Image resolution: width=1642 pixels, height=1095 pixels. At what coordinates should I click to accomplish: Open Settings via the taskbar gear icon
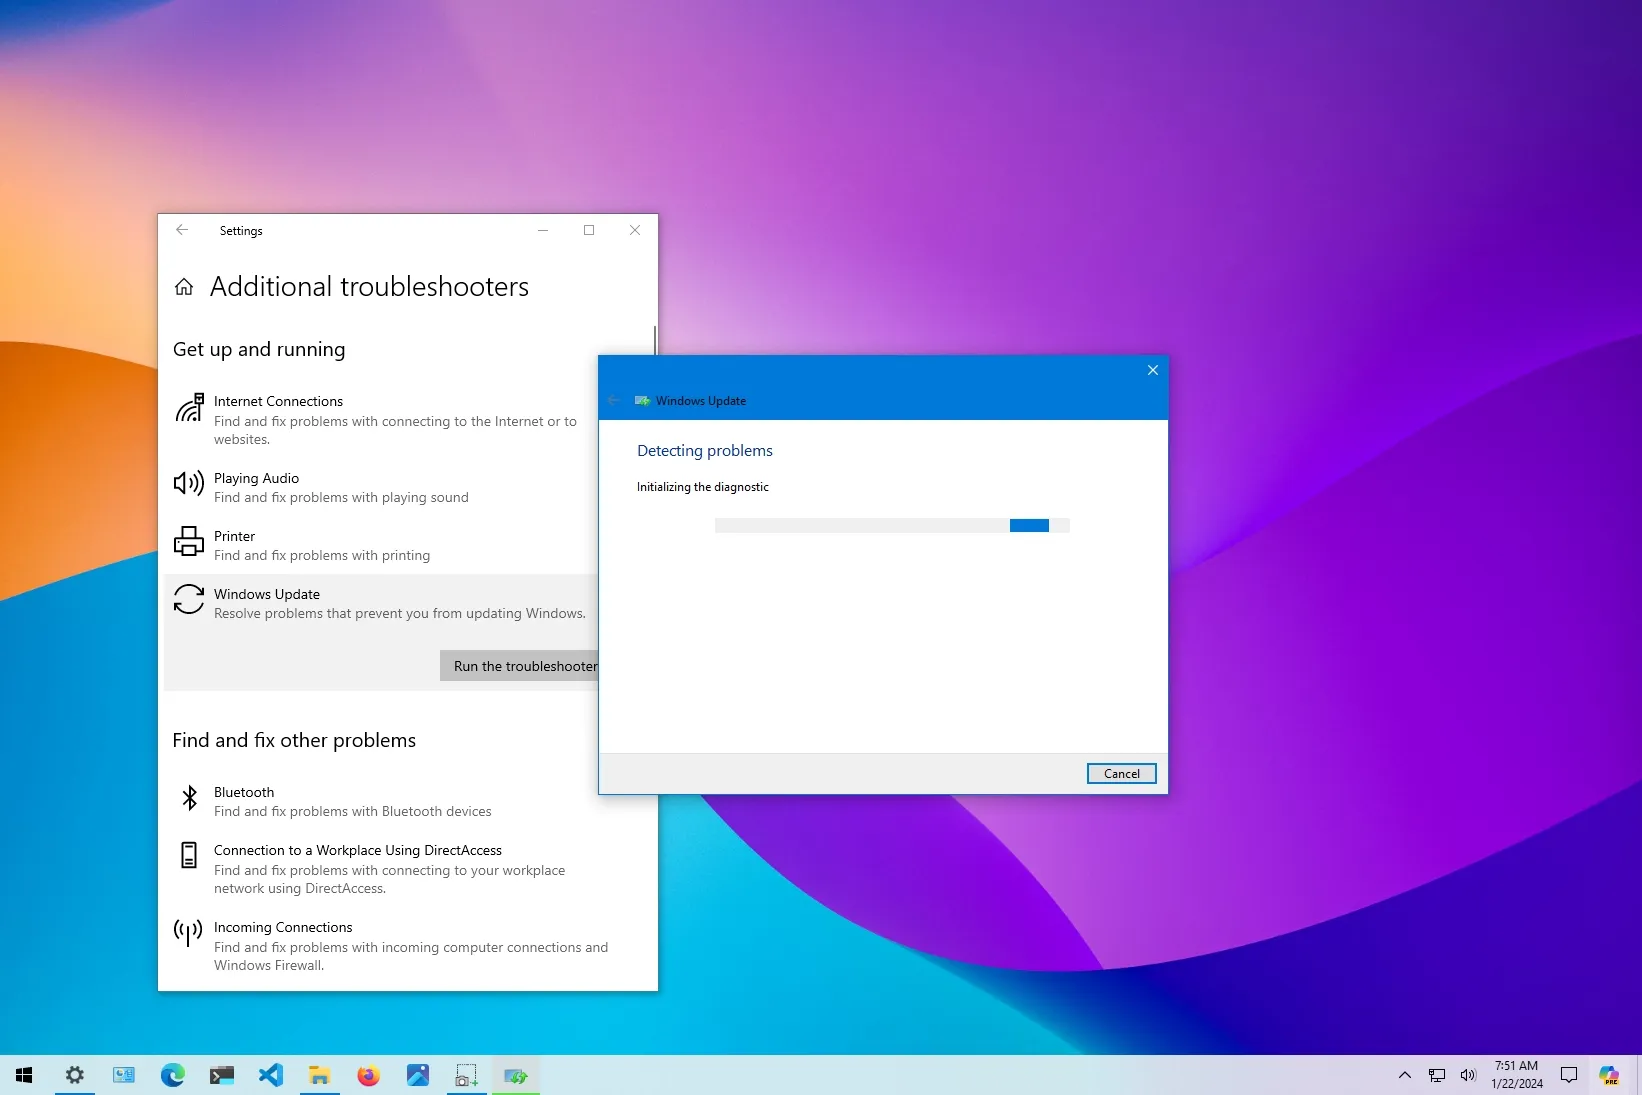click(x=74, y=1076)
